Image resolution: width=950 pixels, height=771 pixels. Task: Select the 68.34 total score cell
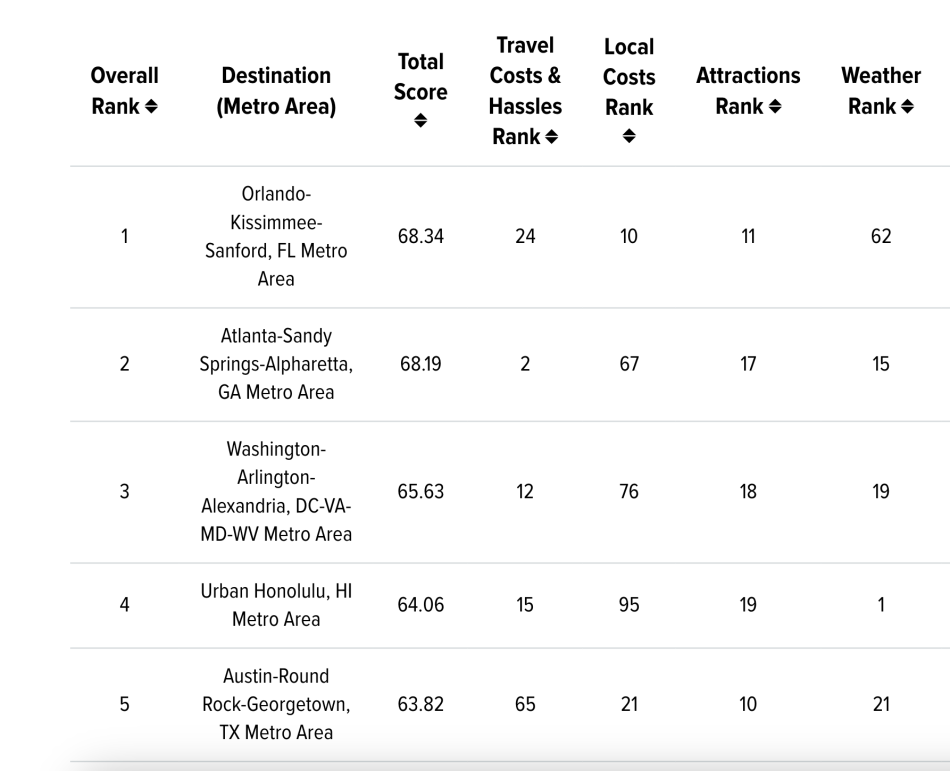click(420, 236)
